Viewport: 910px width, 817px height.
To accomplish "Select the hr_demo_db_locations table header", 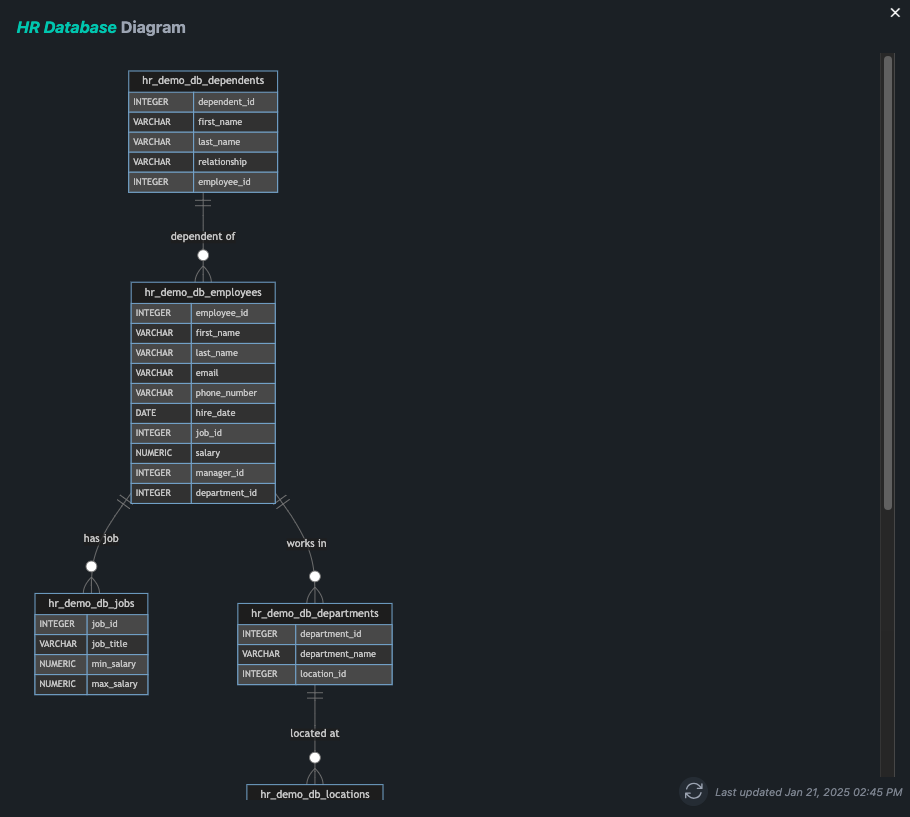I will (x=315, y=793).
